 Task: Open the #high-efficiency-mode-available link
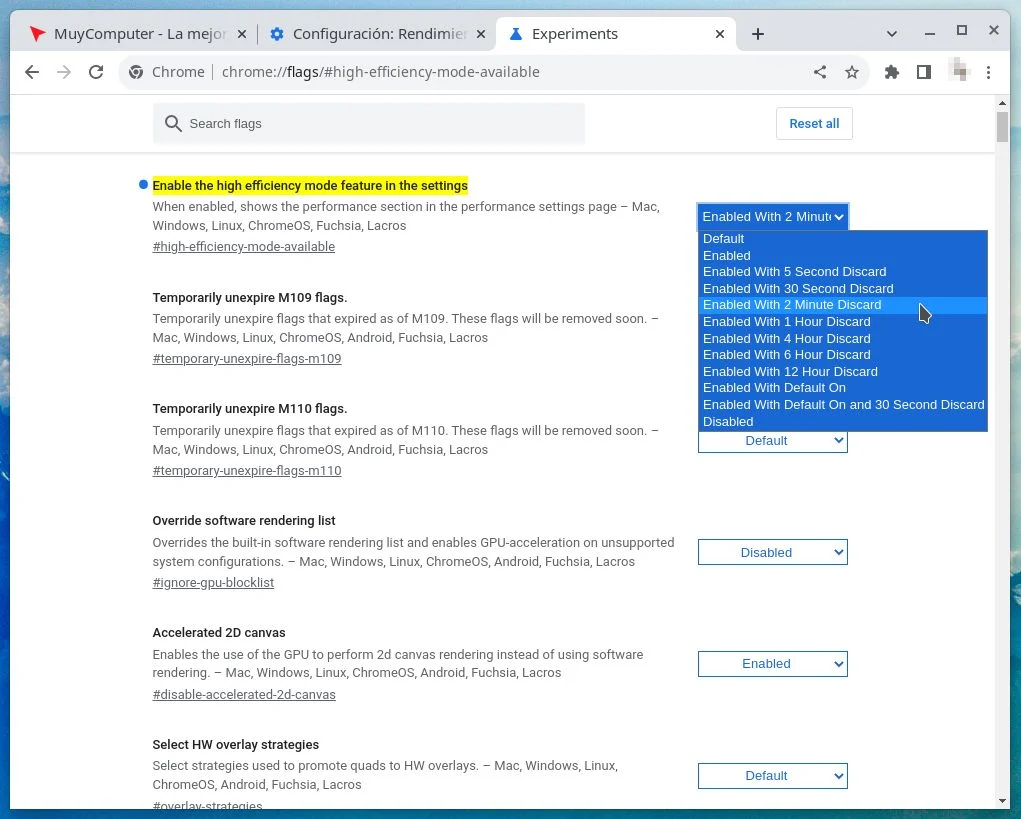tap(244, 247)
